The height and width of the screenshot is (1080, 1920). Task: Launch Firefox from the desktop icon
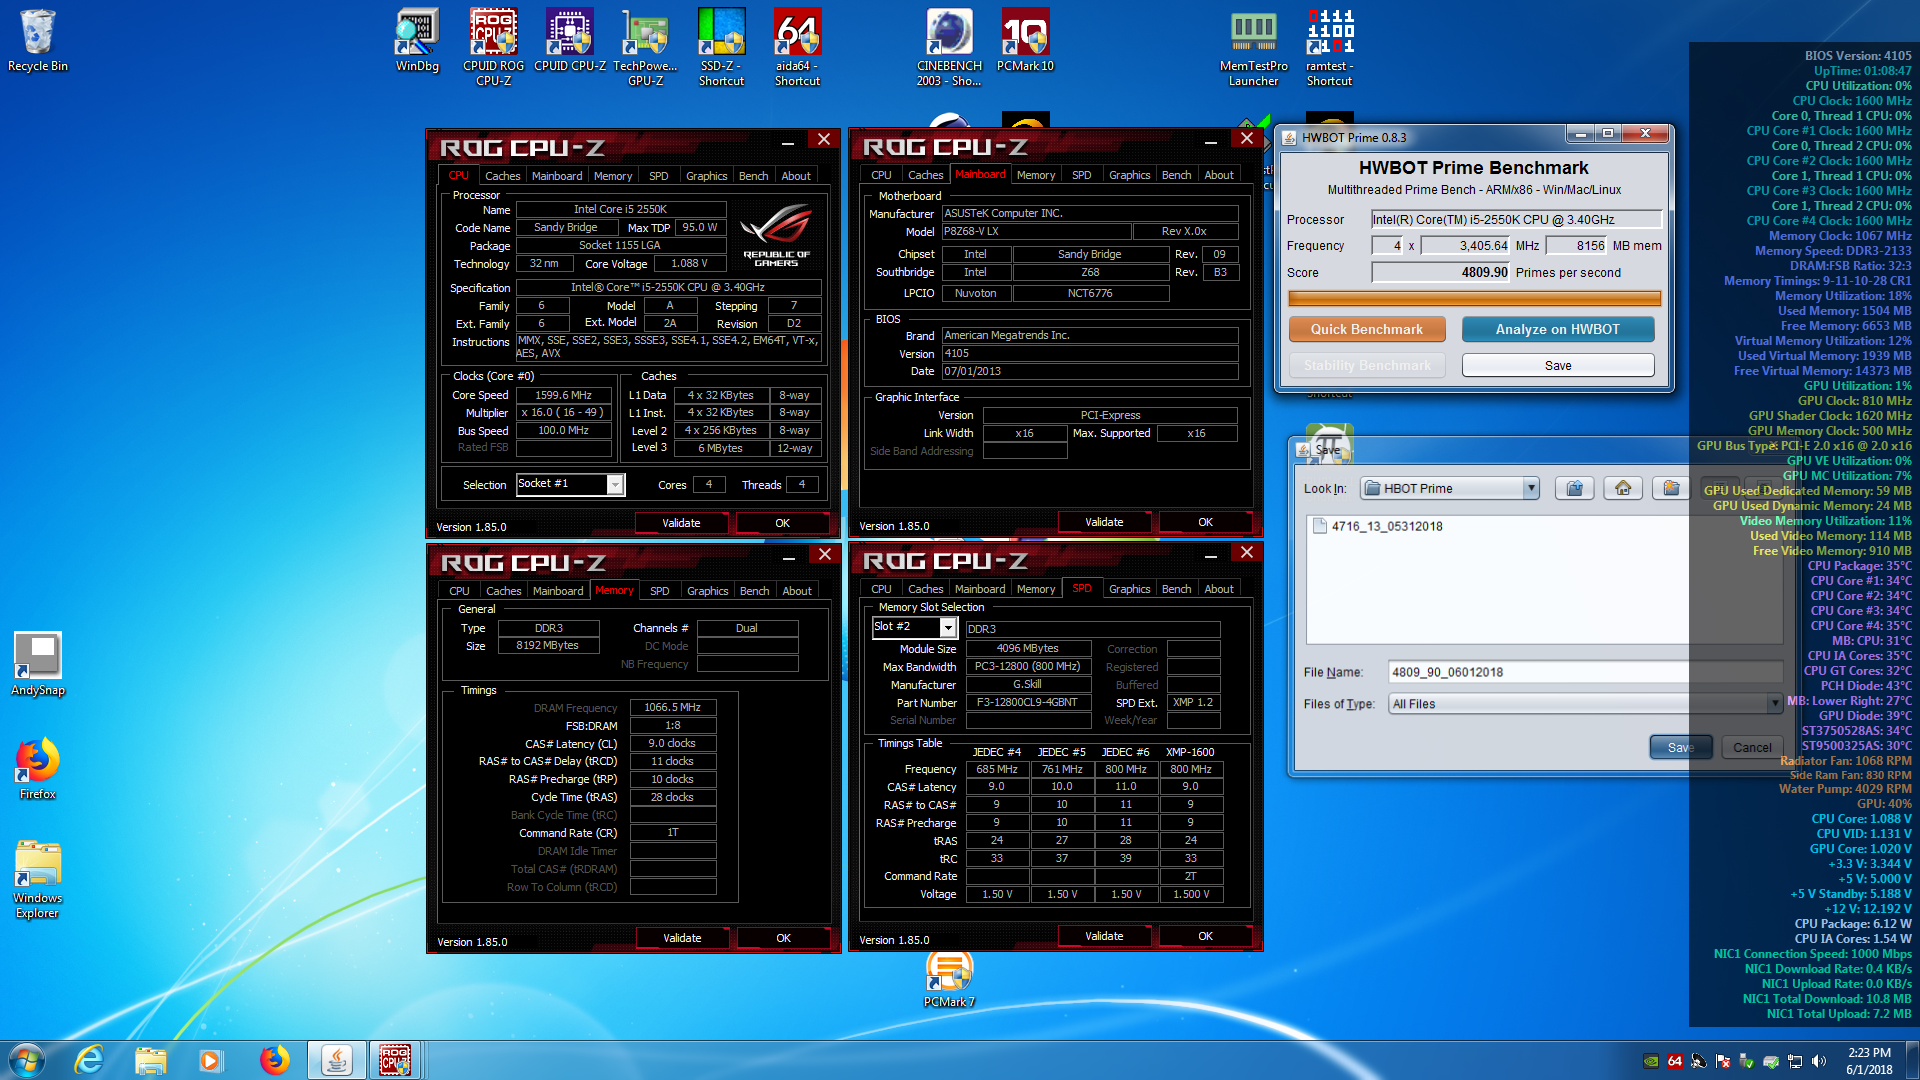pos(38,768)
